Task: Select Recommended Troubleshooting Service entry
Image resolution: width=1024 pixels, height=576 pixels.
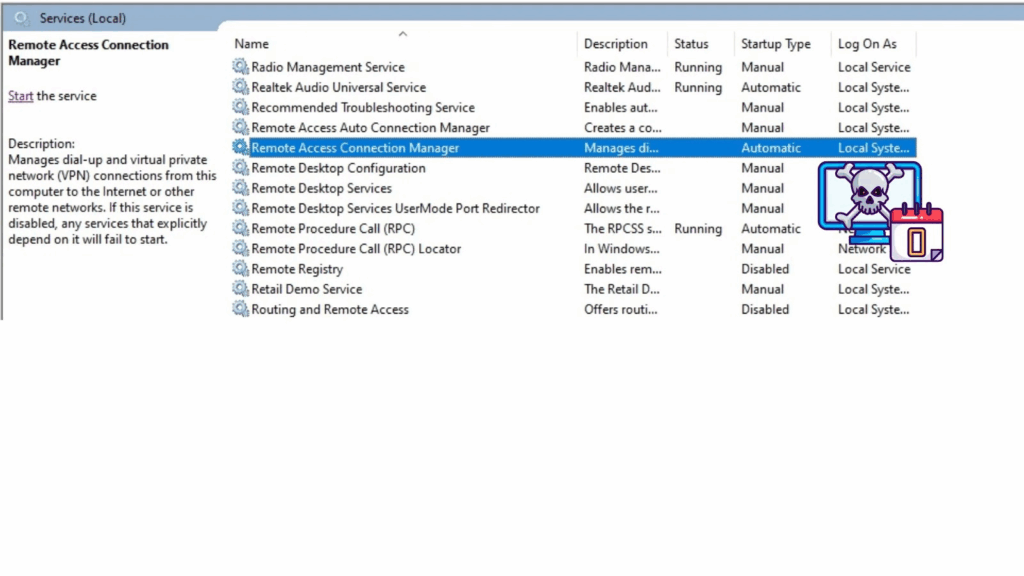Action: pos(363,108)
